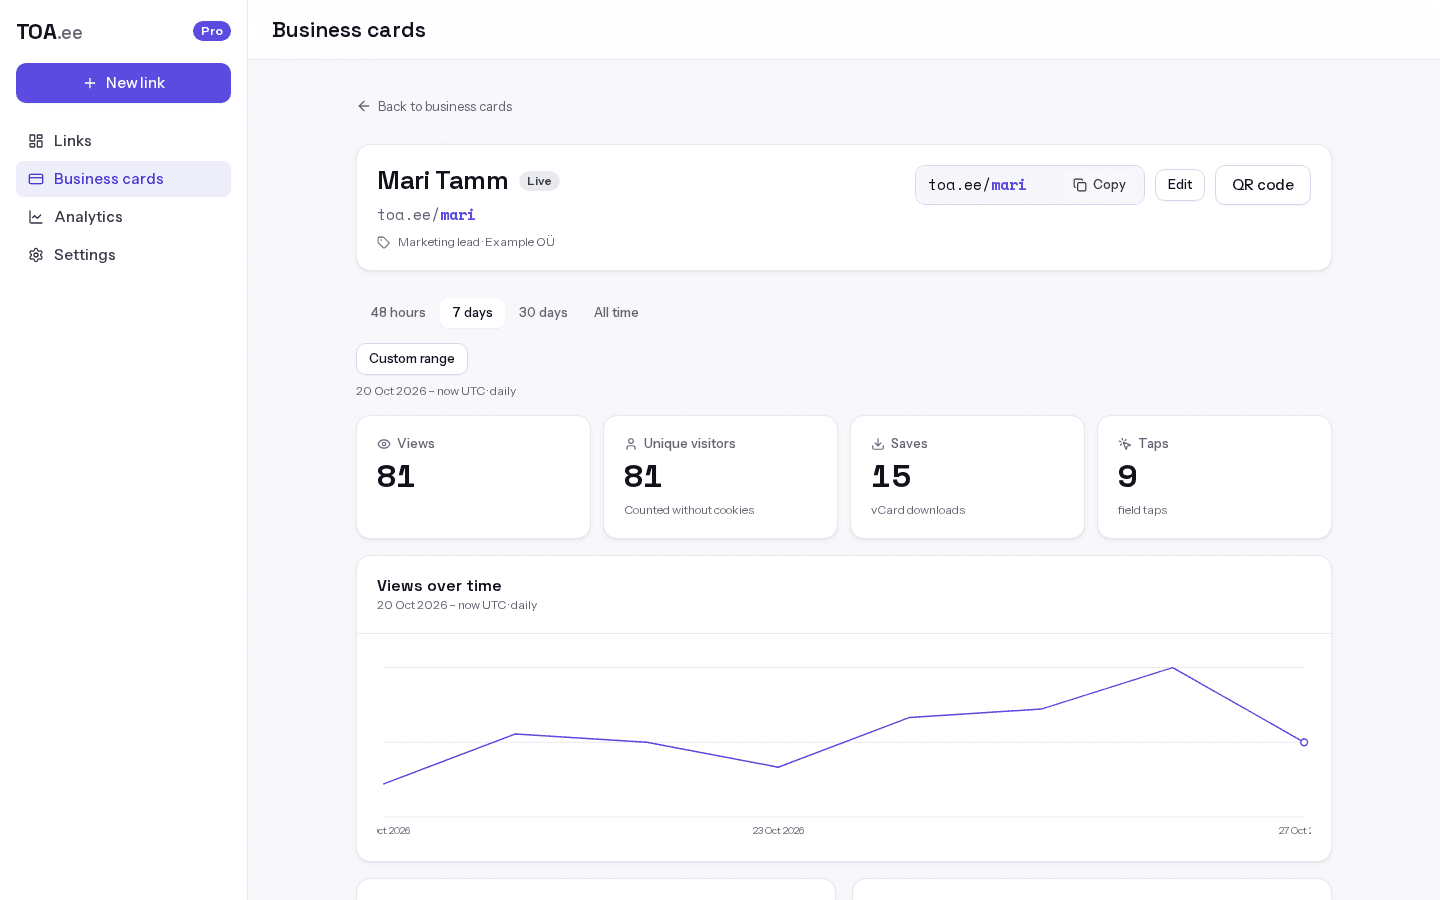Click 'field taps' caption
The height and width of the screenshot is (900, 1440).
coord(1143,510)
